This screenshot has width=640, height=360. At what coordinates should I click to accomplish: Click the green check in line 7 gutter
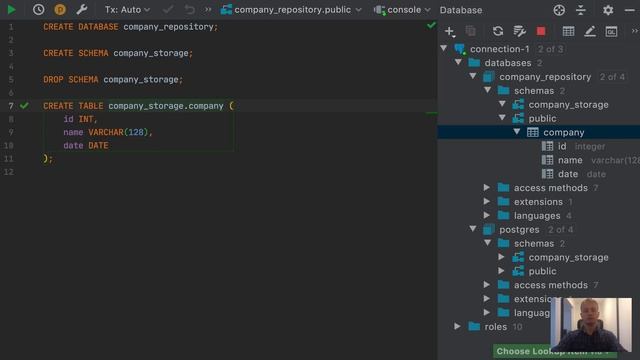[24, 106]
